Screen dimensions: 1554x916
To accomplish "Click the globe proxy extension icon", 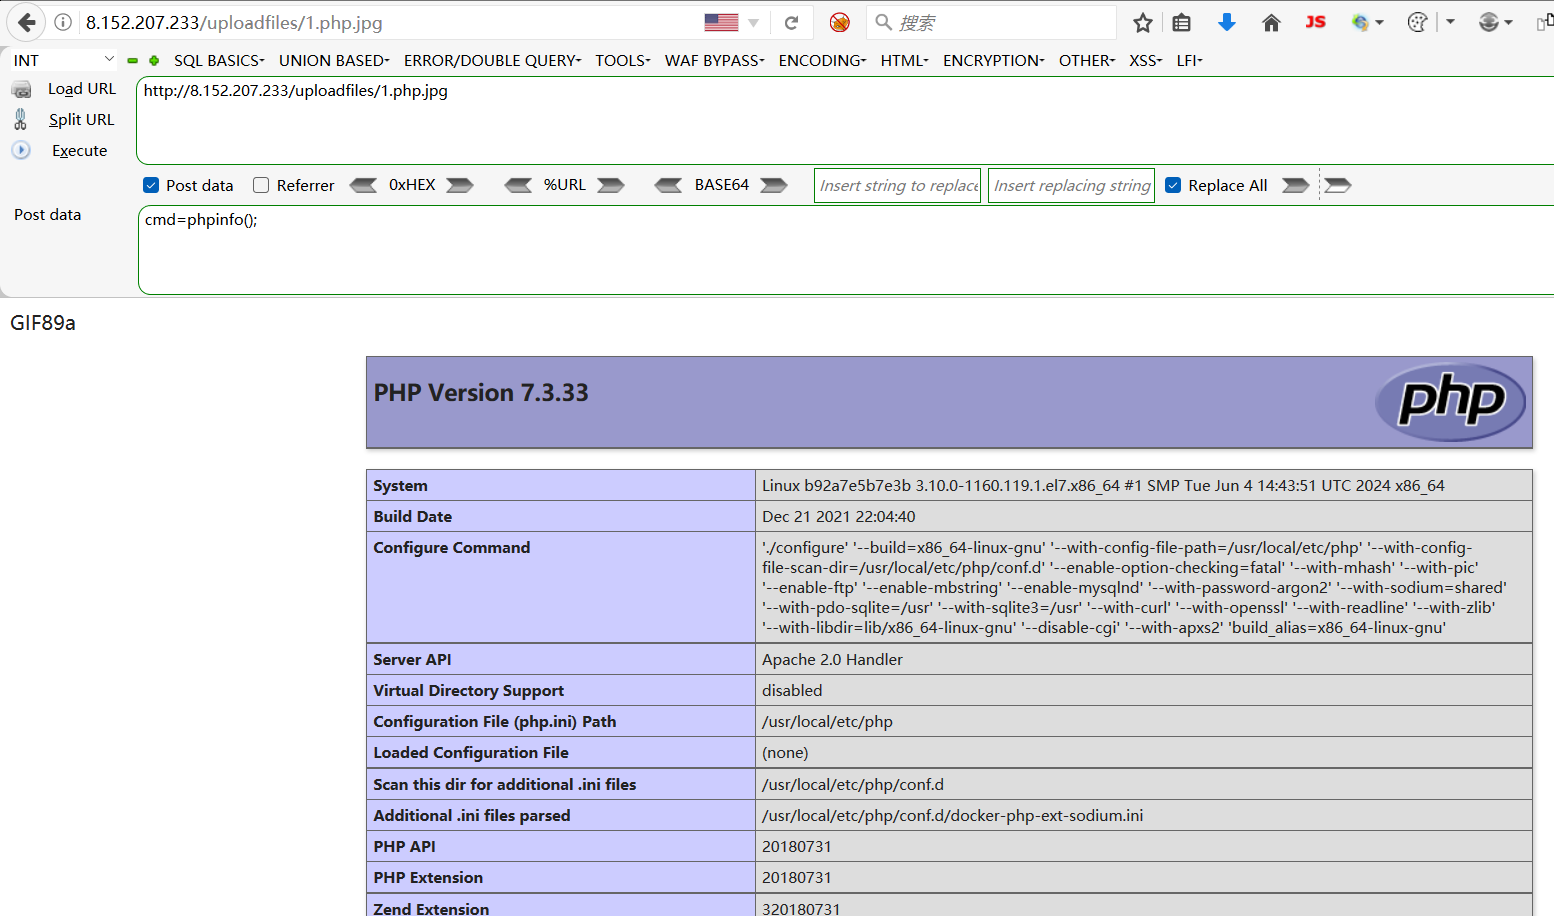I will [1360, 22].
